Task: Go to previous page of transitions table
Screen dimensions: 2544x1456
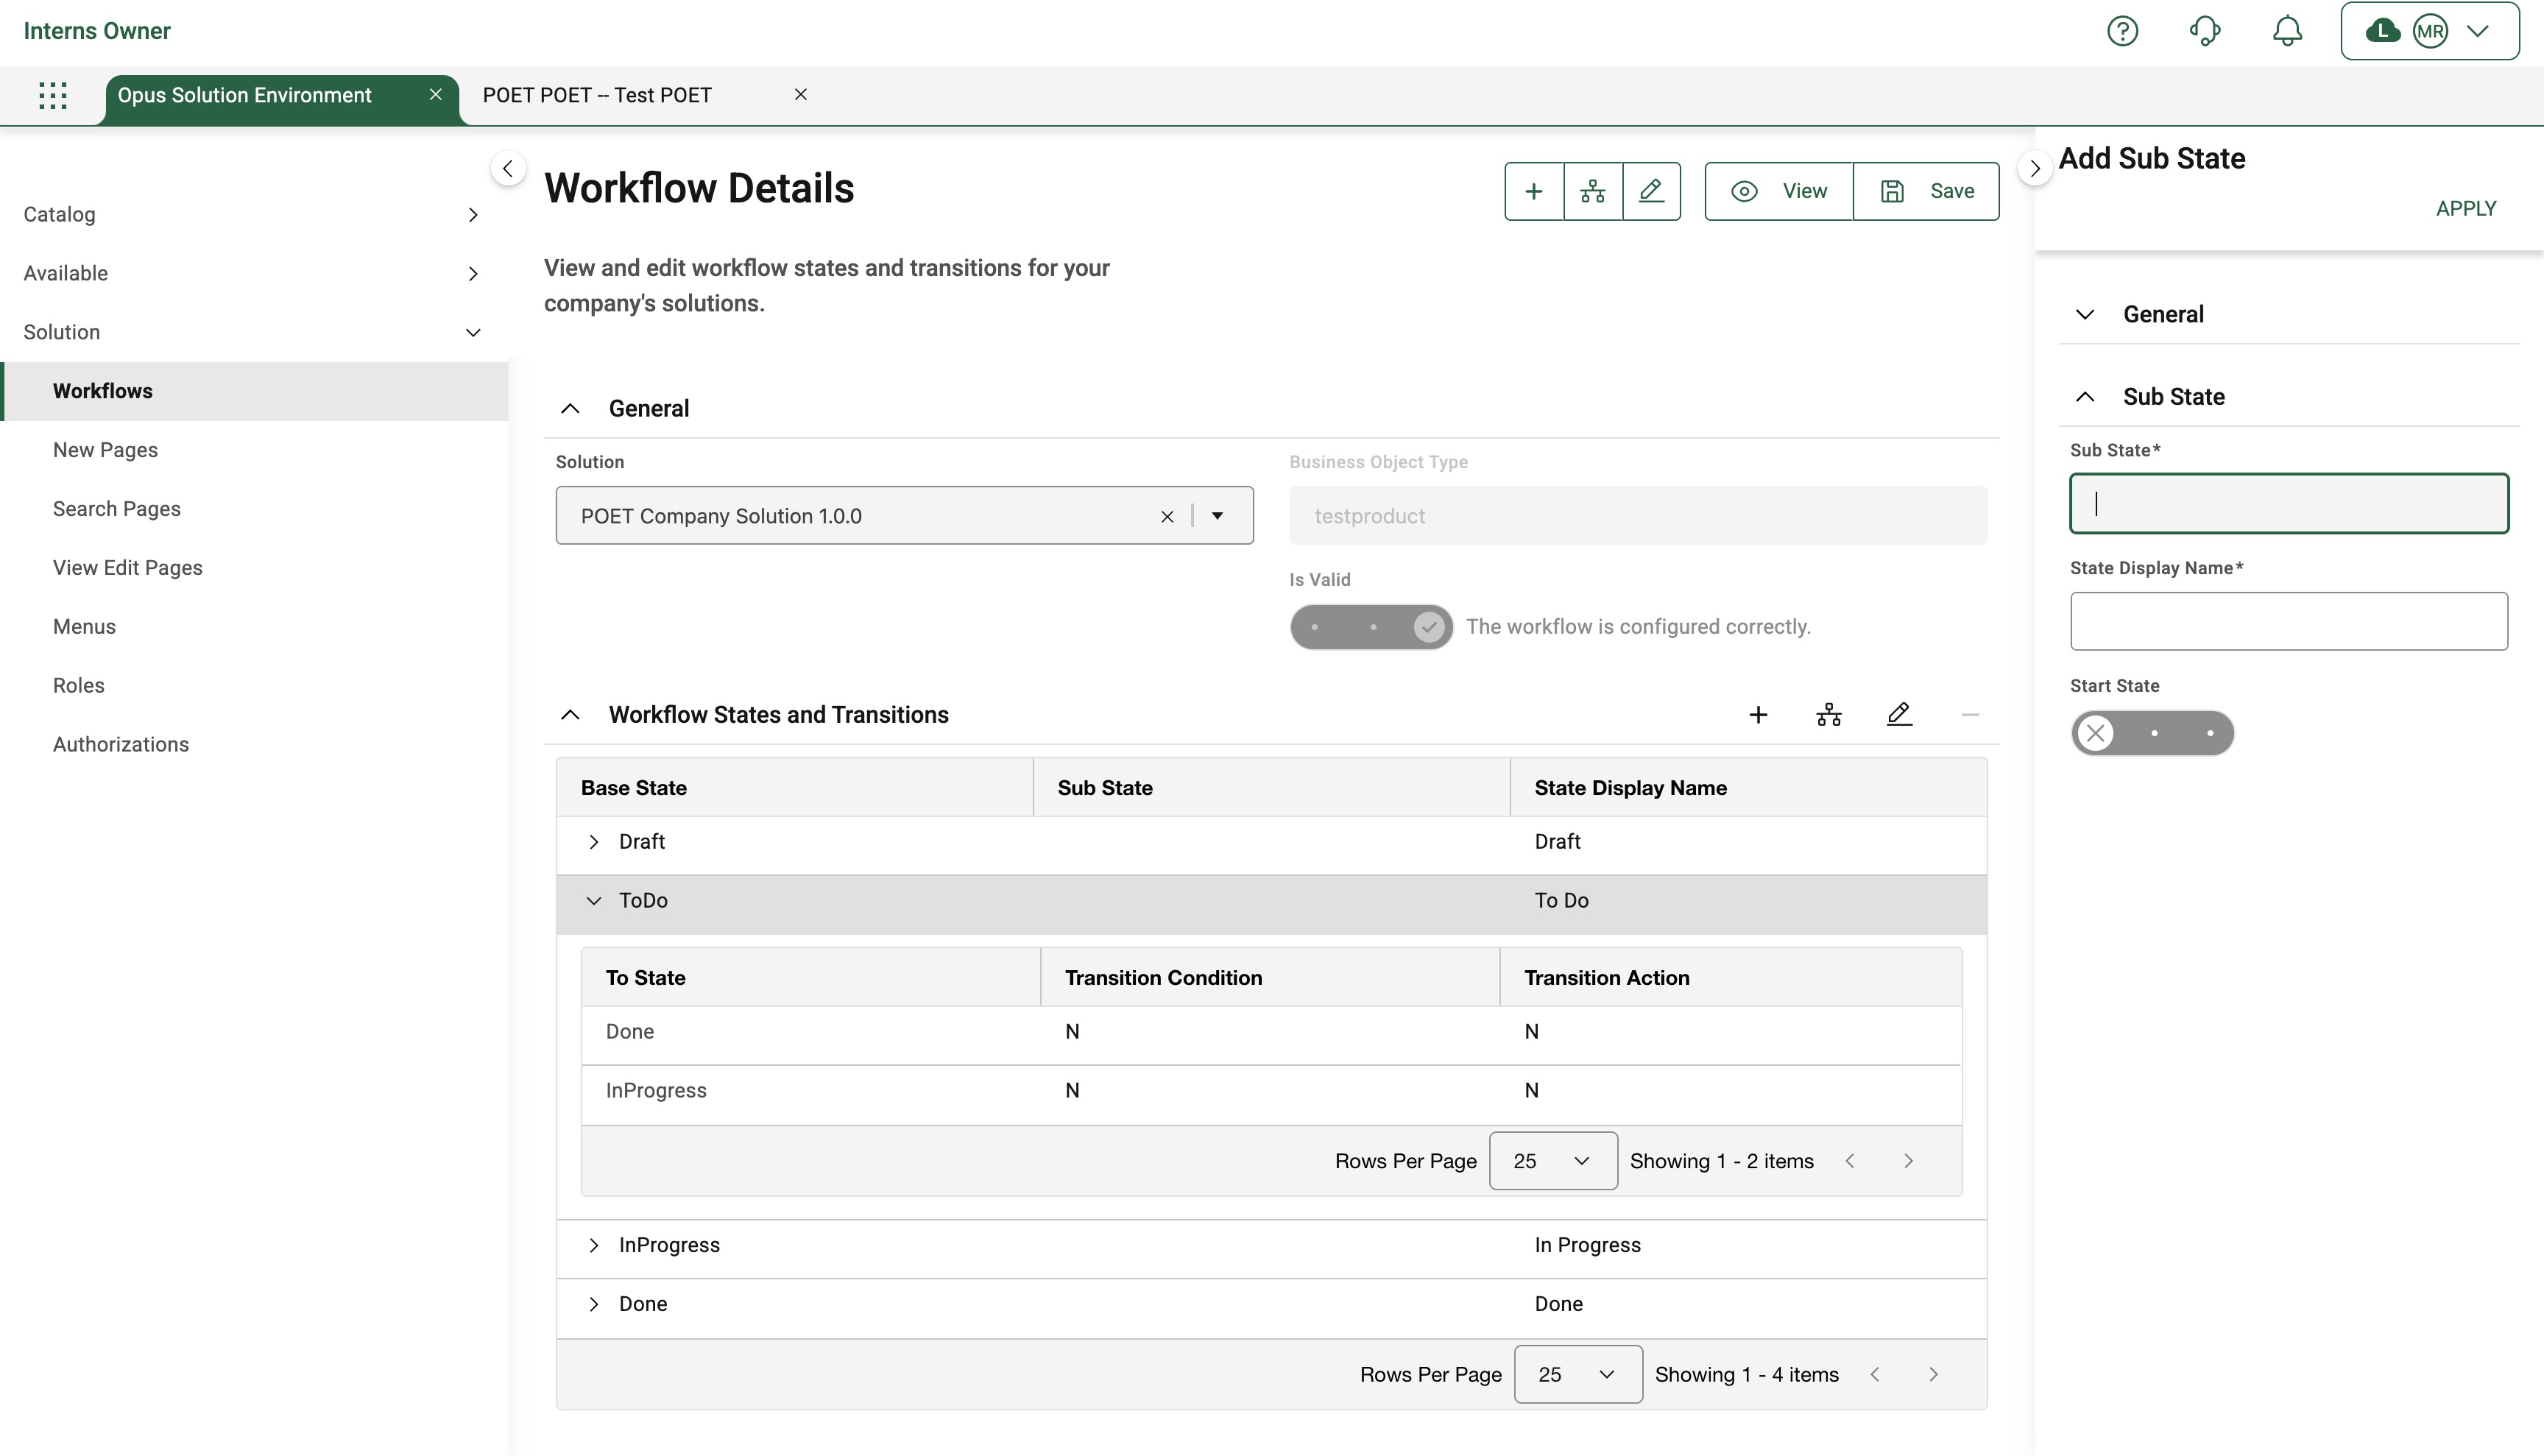Action: tap(1850, 1161)
